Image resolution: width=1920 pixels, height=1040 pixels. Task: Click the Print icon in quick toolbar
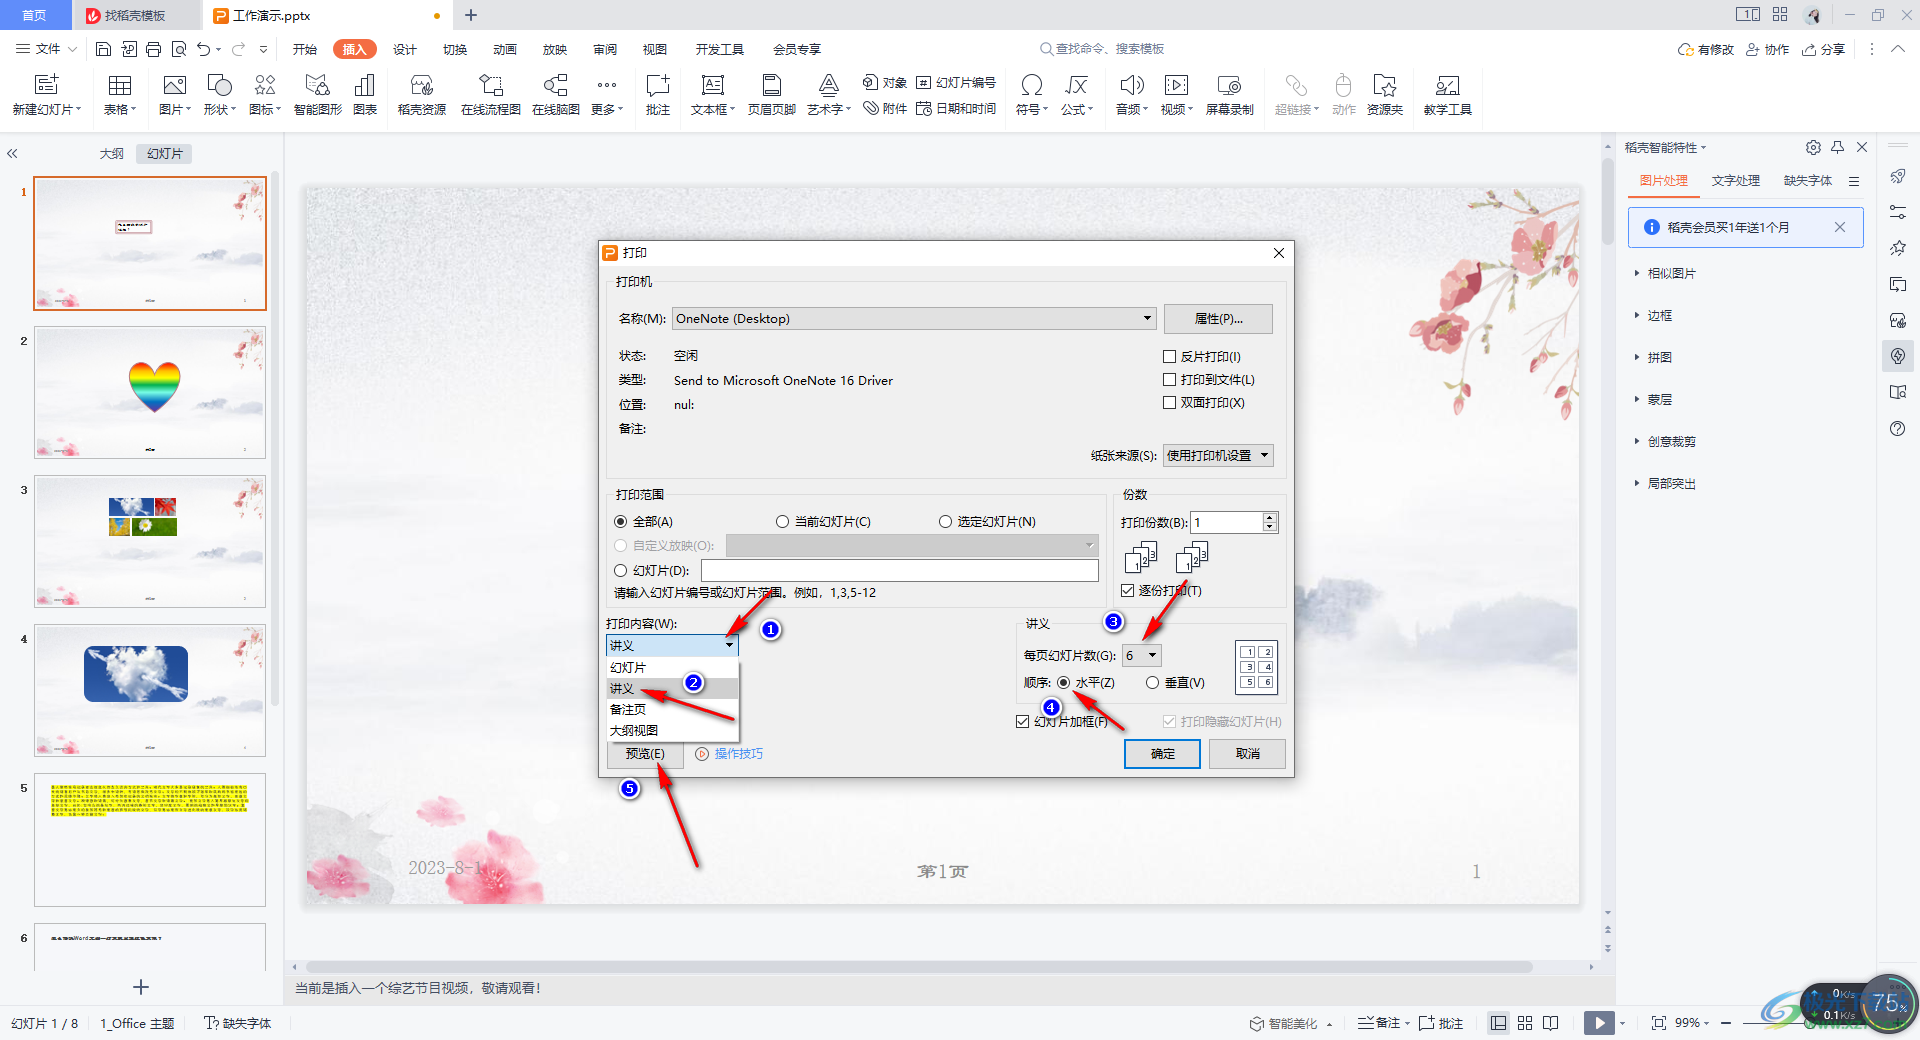pos(153,49)
